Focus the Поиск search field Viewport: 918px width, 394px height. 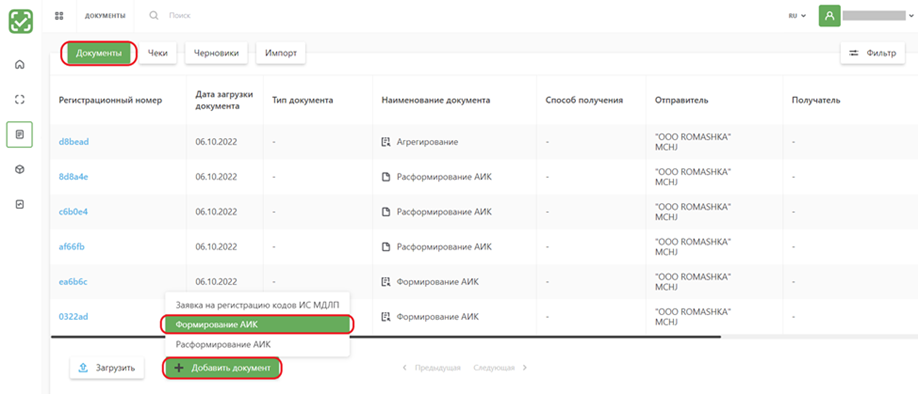pos(180,16)
